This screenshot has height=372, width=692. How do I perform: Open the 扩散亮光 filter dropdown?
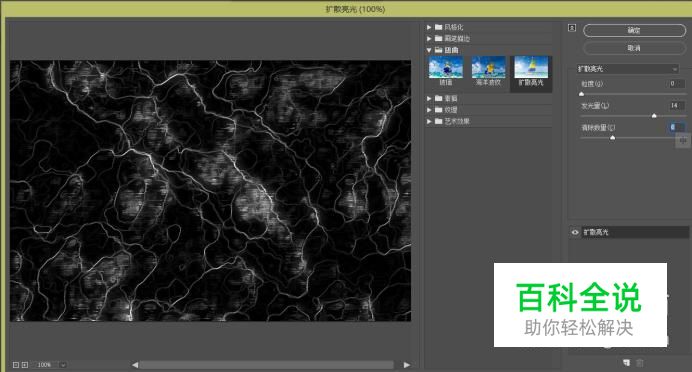coord(627,69)
